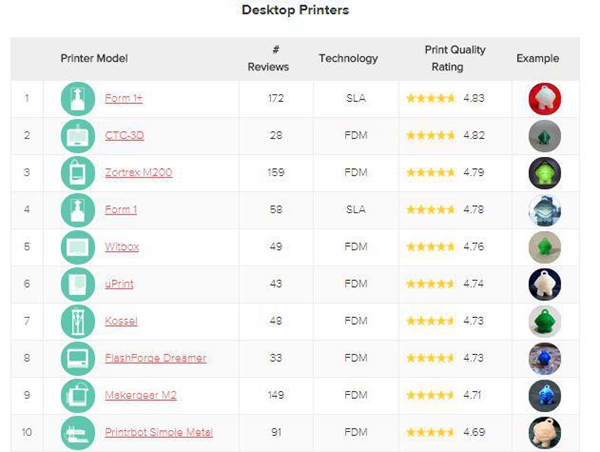Screen dimensions: 600x452
Task: Click the Form 1 model link
Action: click(x=121, y=210)
